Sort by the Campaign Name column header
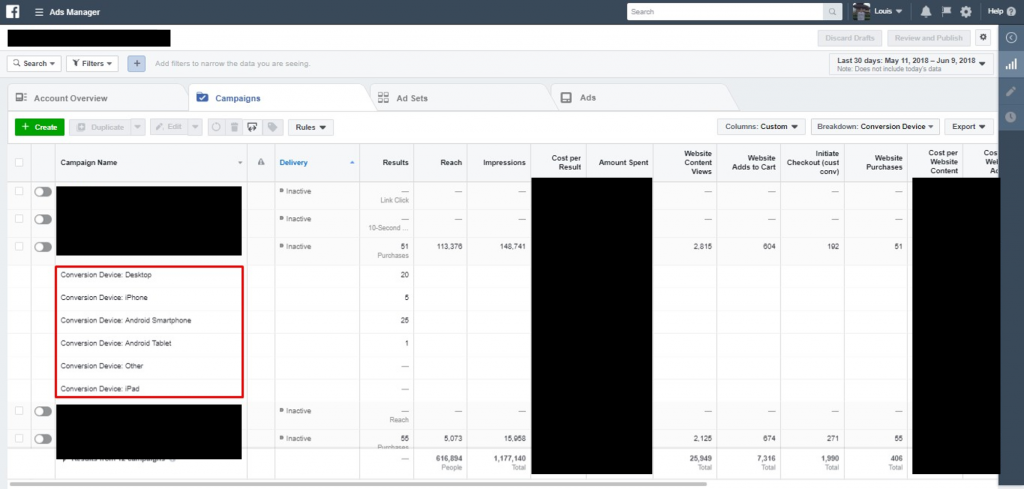Viewport: 1024px width, 489px height. 151,163
